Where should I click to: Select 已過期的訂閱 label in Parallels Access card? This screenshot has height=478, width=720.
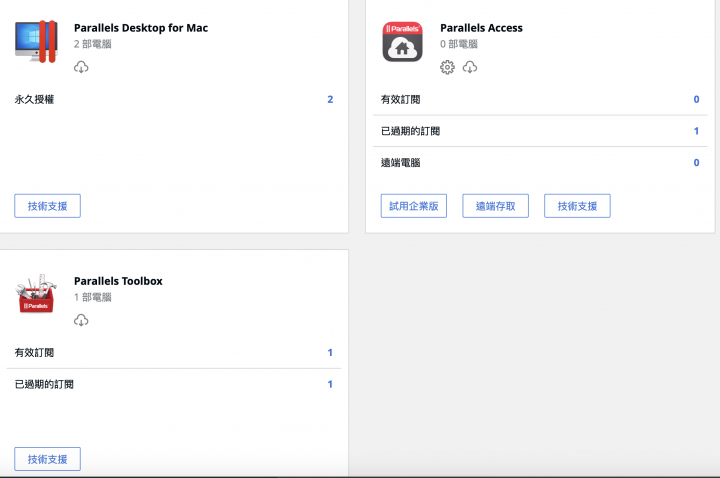(x=411, y=131)
